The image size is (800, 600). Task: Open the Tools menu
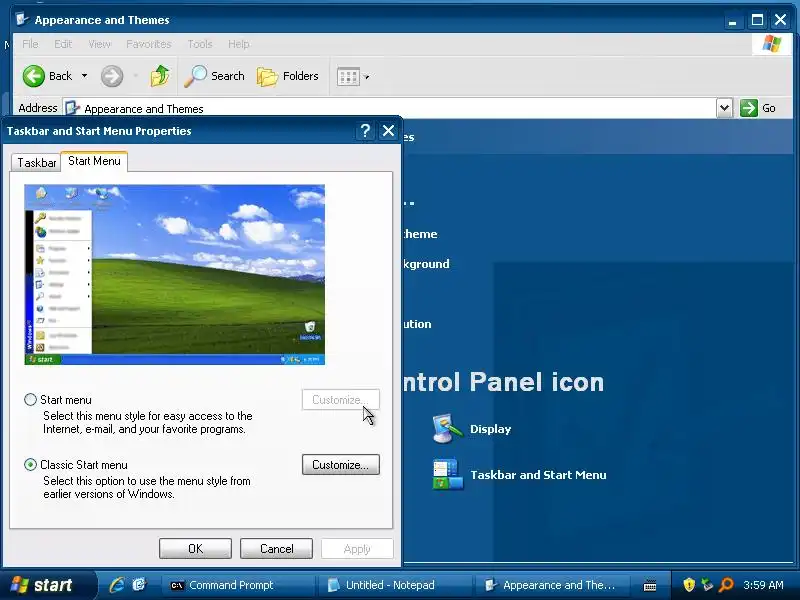[x=199, y=44]
